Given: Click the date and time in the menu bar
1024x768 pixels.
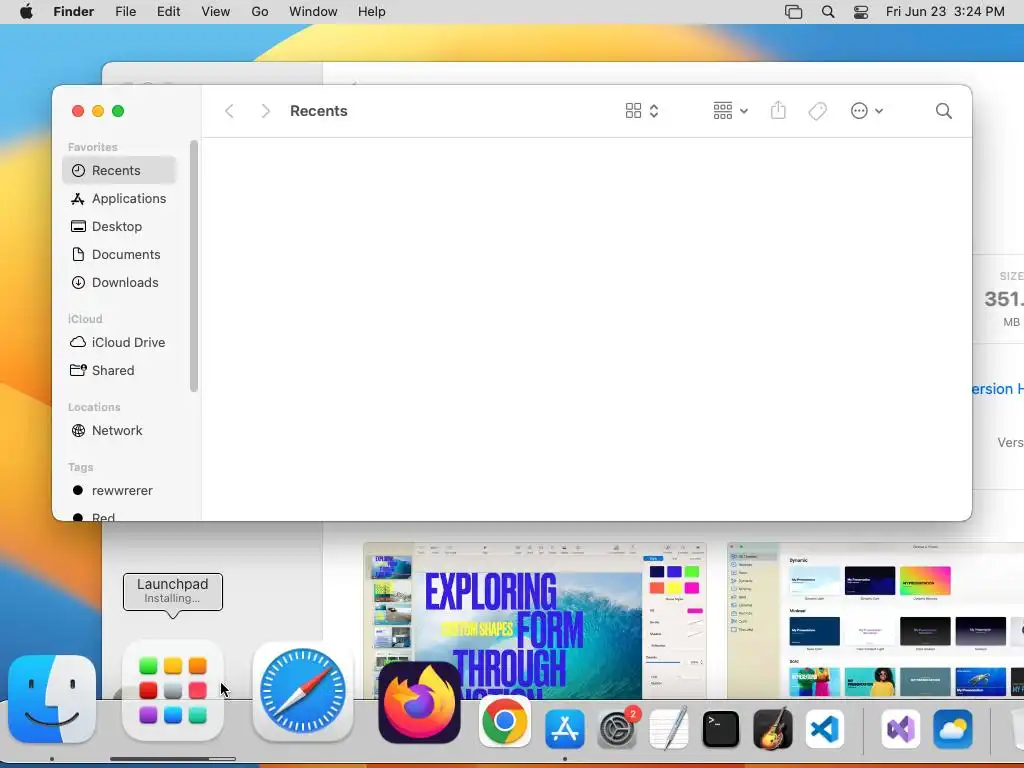Looking at the screenshot, I should [945, 12].
